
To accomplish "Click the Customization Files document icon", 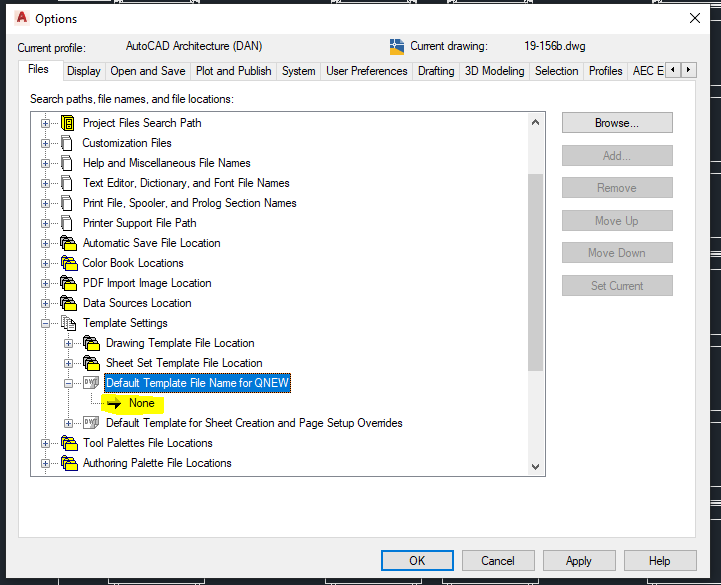I will 67,143.
